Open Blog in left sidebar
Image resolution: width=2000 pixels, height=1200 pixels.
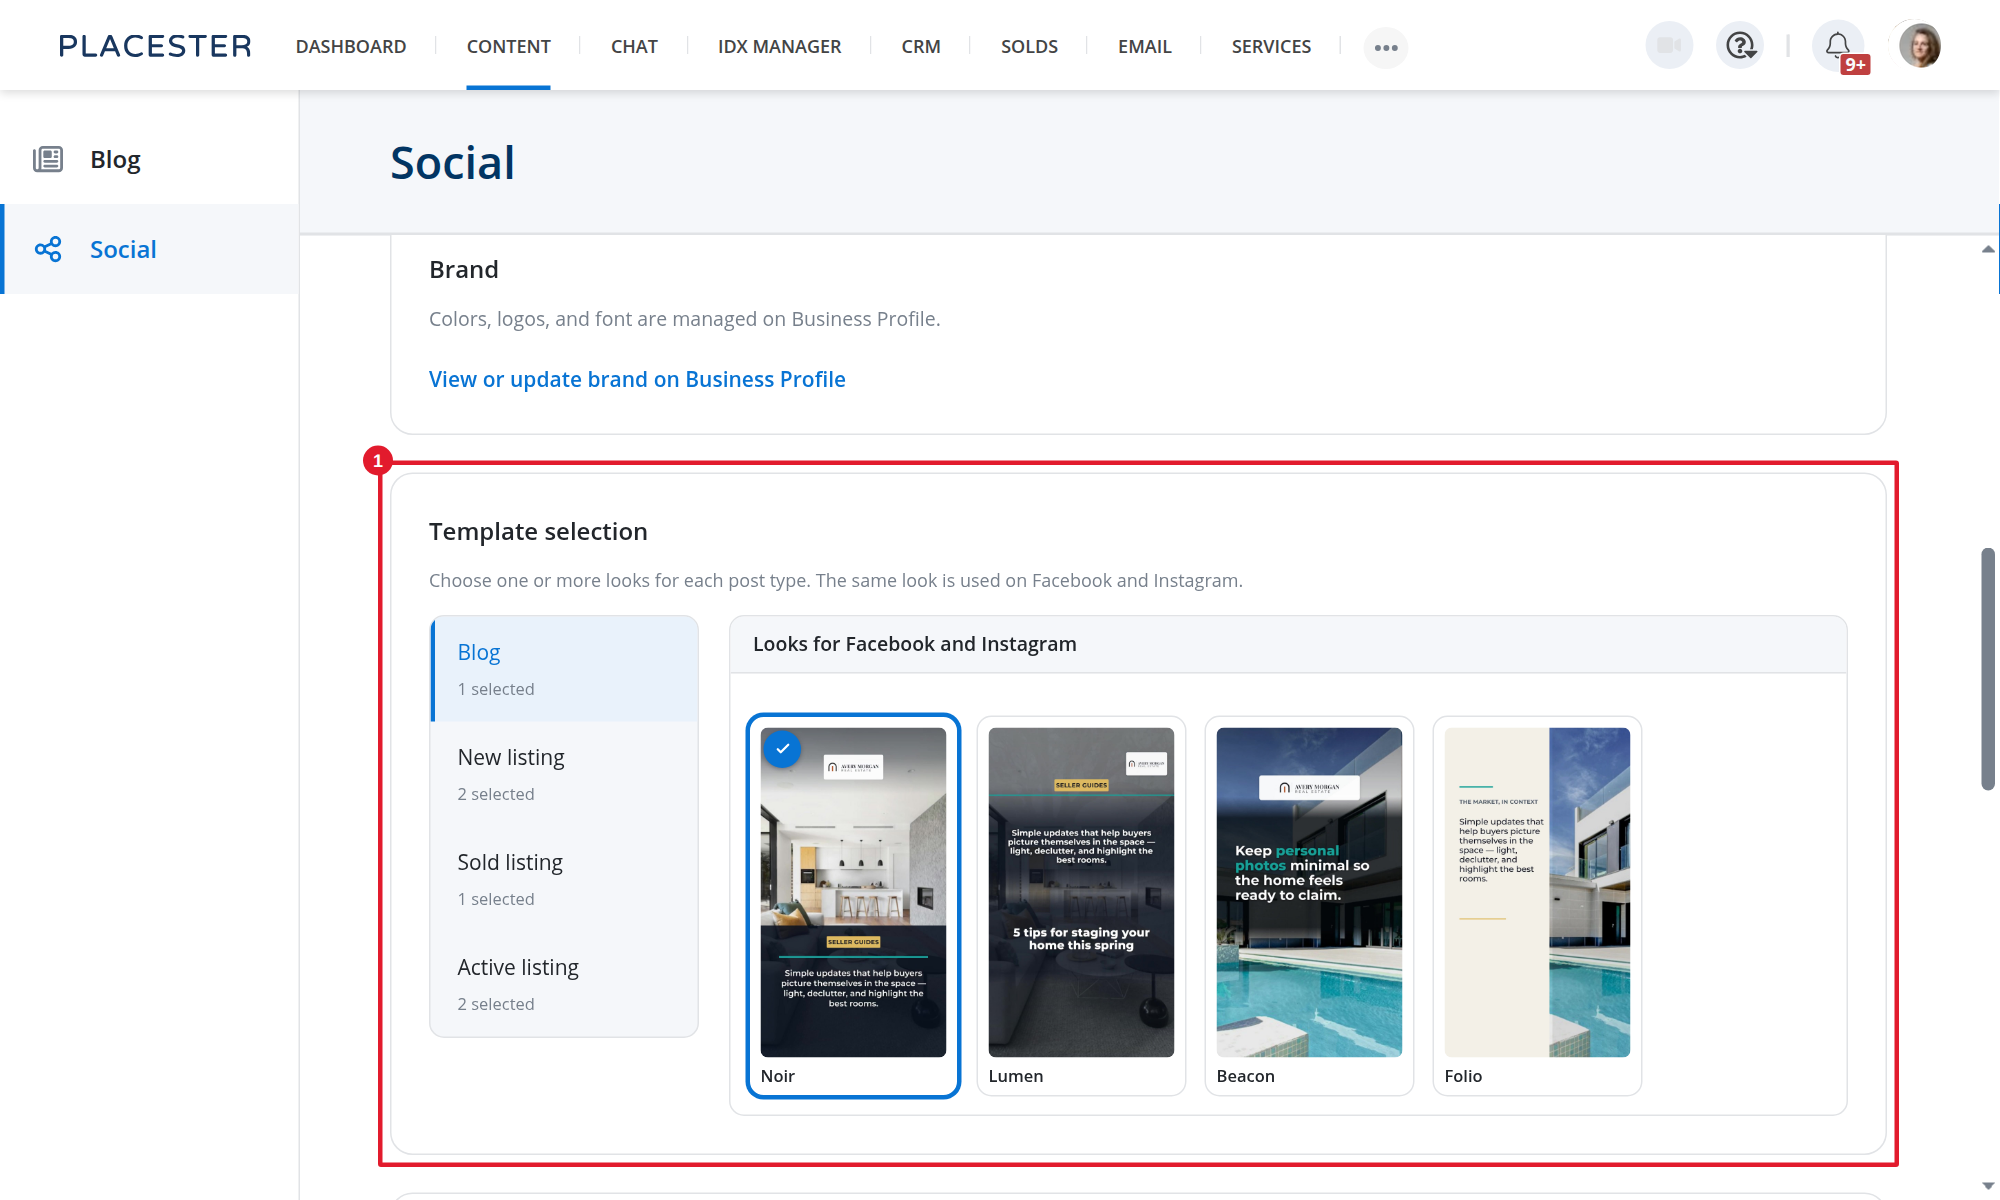coord(150,159)
